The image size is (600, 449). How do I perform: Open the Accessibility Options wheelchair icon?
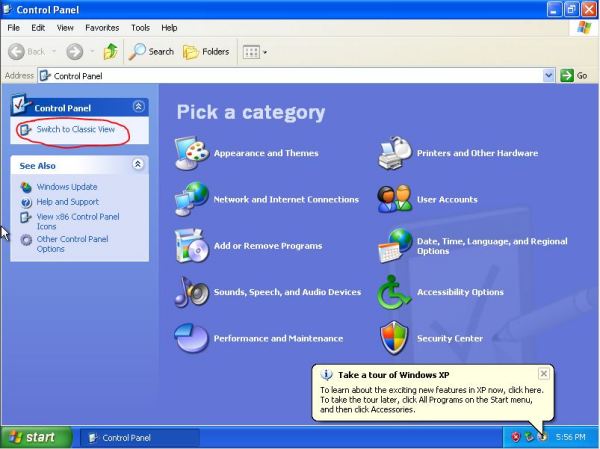pyautogui.click(x=395, y=292)
